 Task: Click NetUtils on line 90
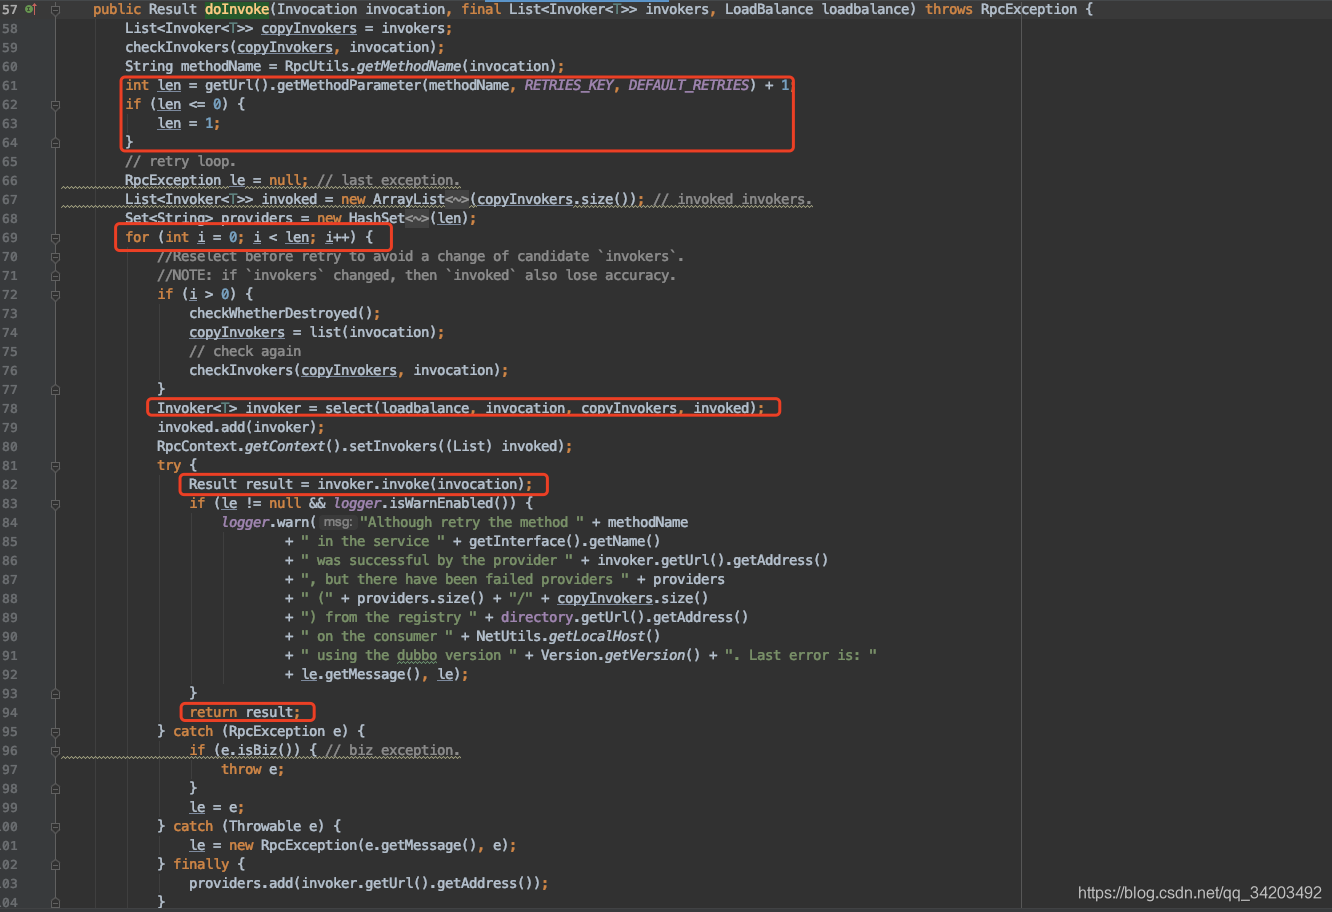508,636
